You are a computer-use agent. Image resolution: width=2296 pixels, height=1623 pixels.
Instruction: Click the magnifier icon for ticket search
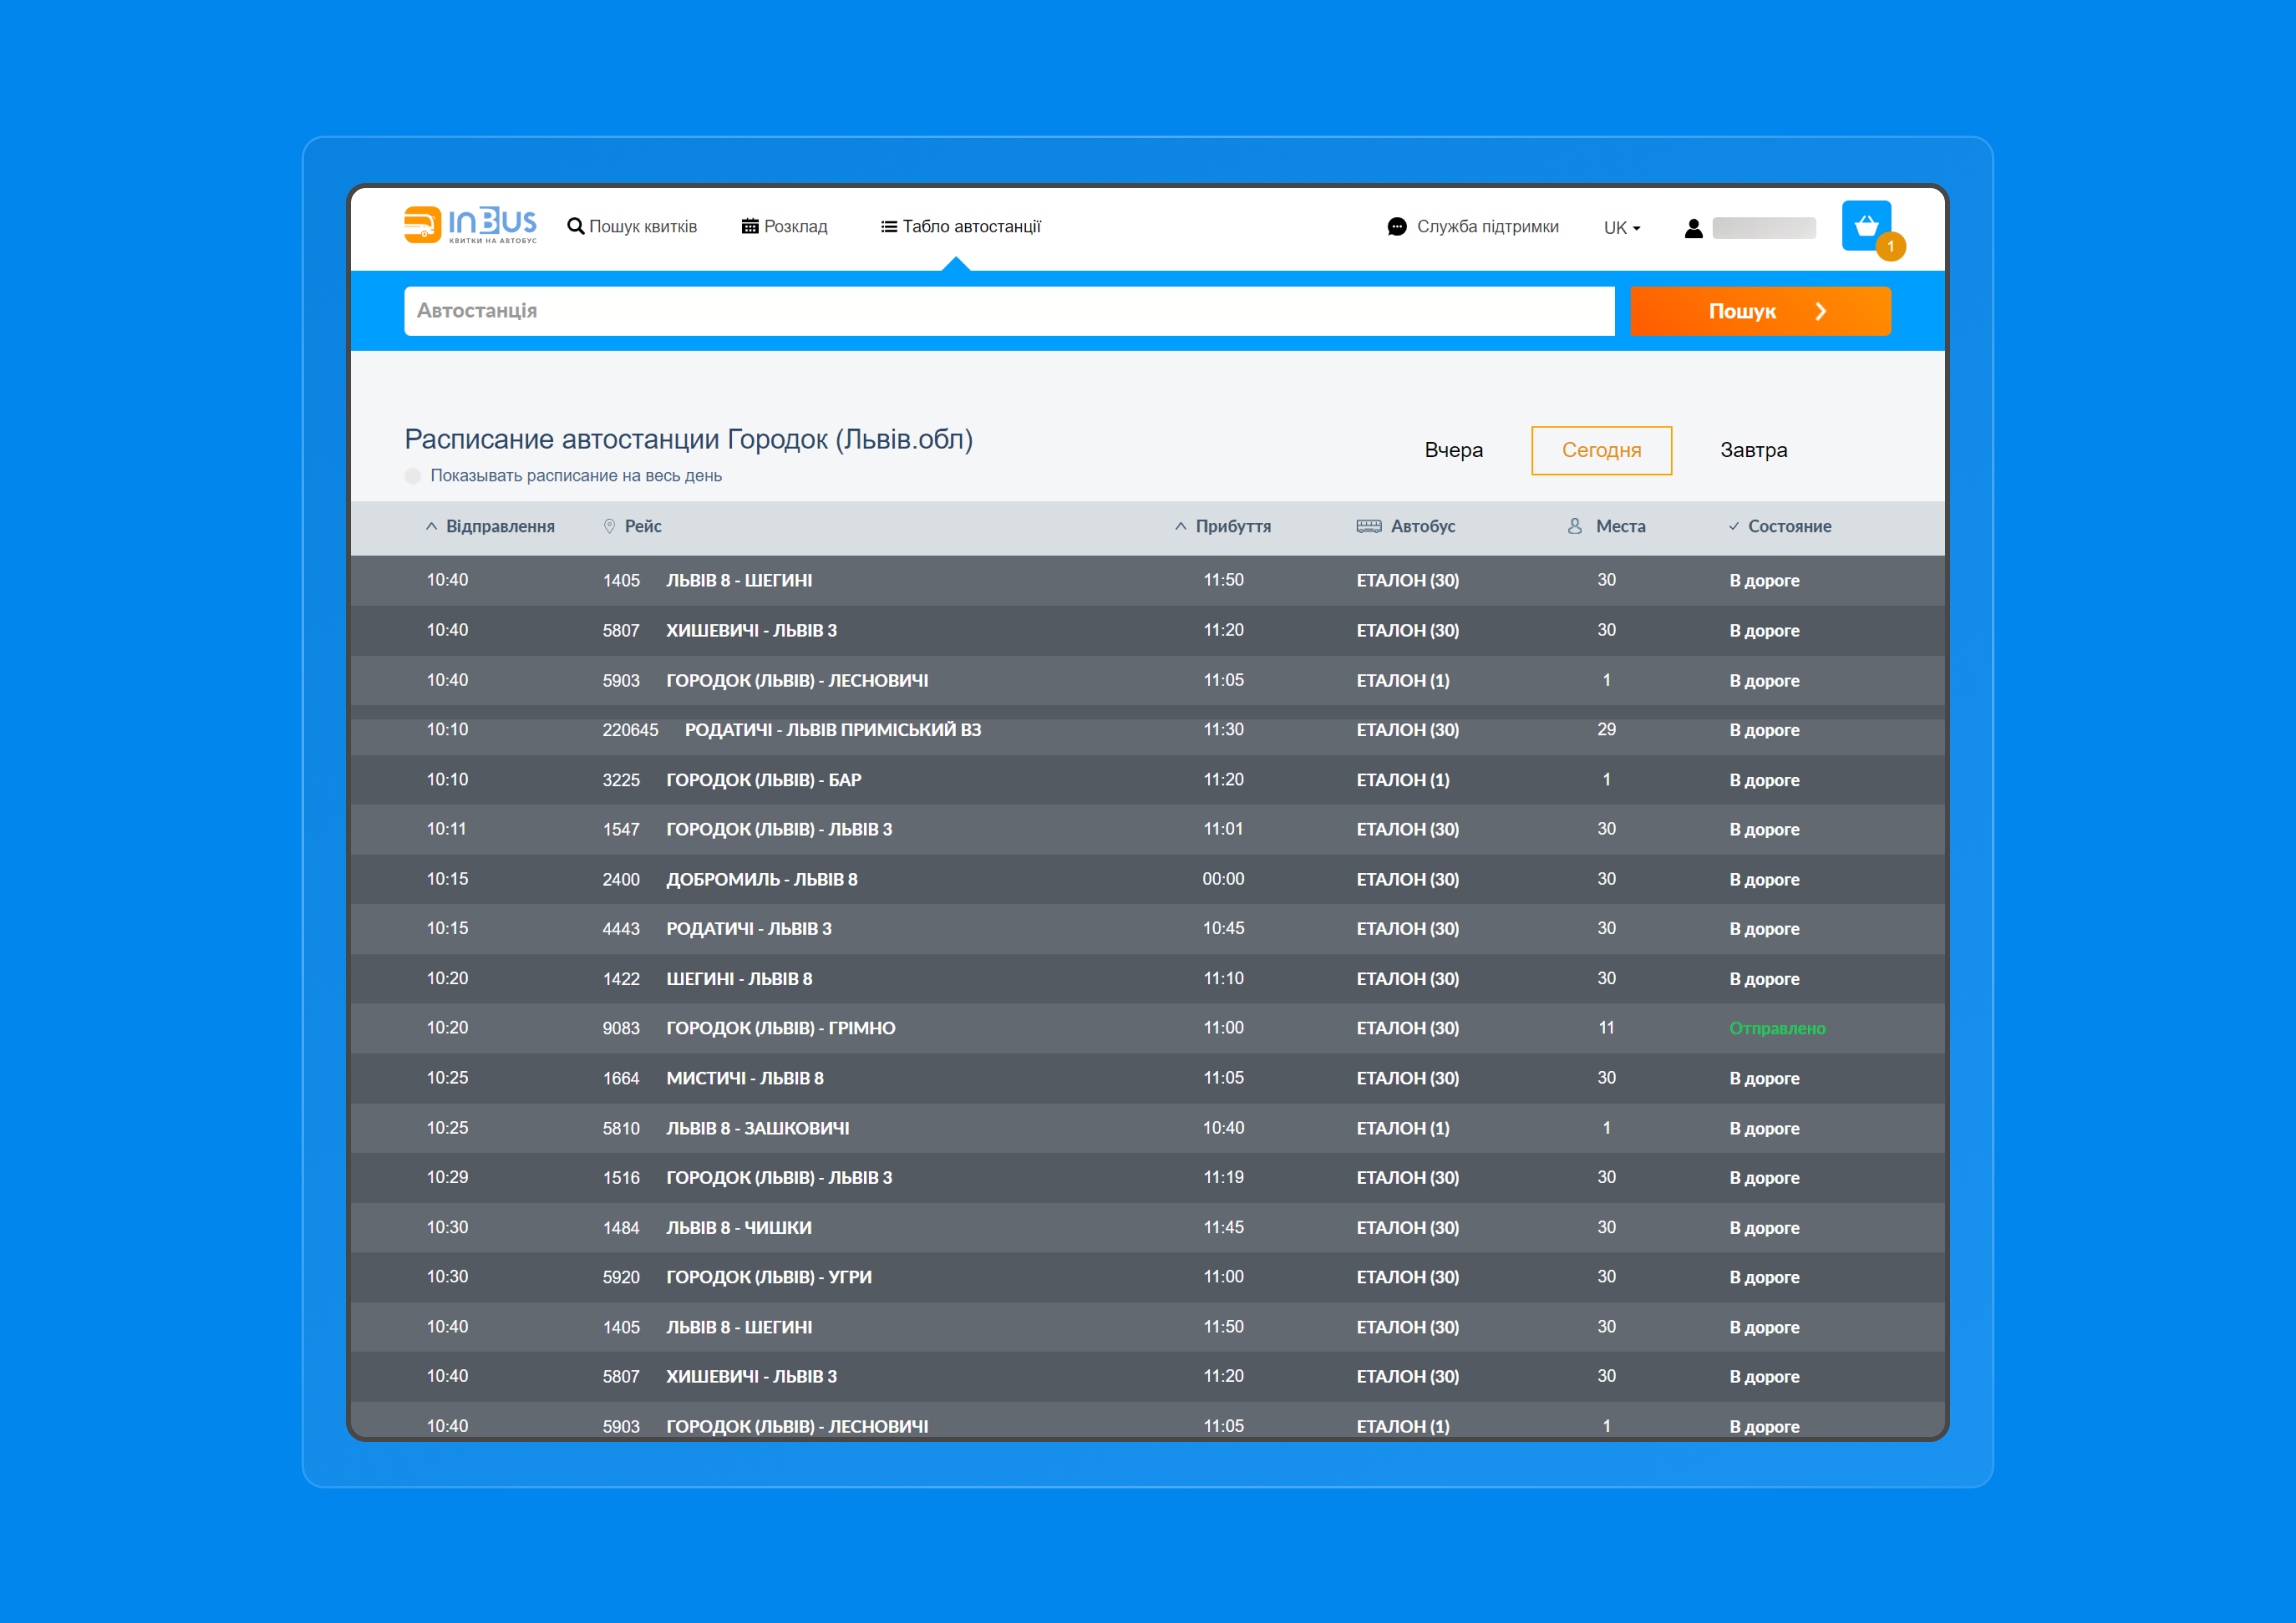tap(575, 226)
